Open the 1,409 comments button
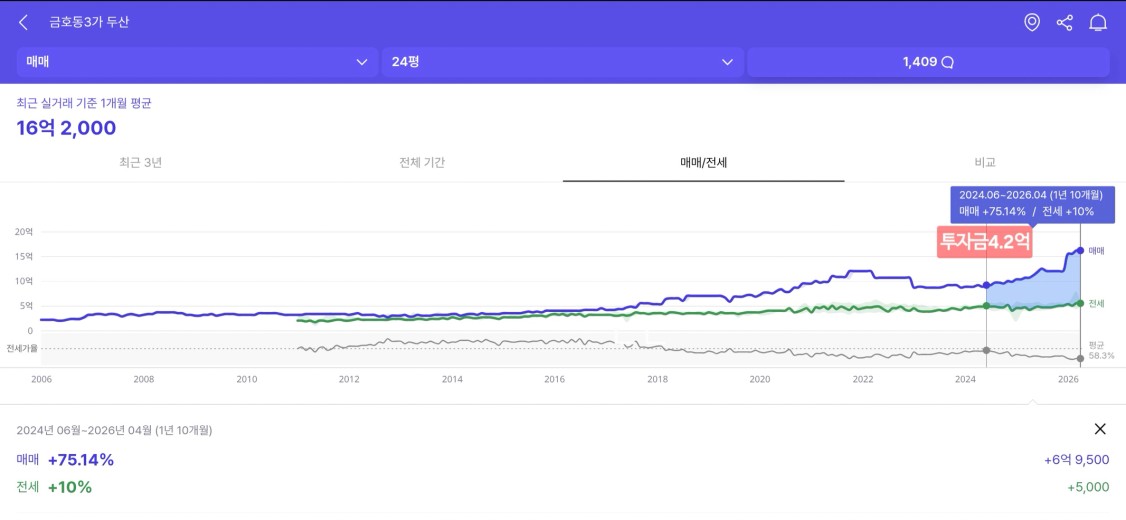This screenshot has height=520, width=1126. [x=928, y=62]
